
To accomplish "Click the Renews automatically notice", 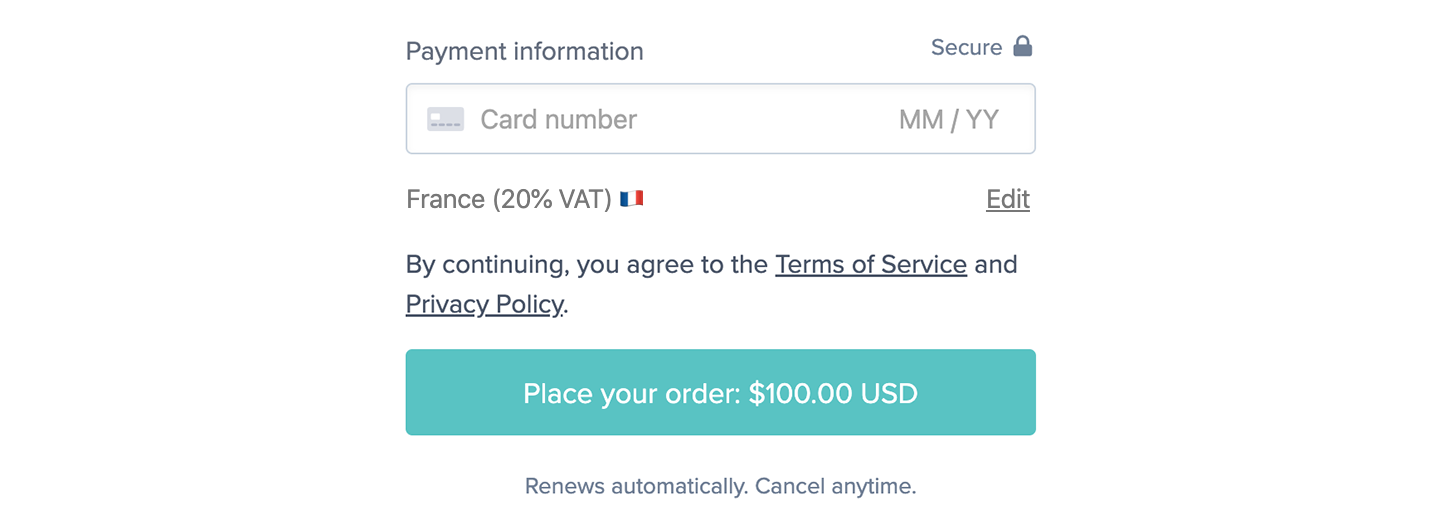I will (720, 486).
